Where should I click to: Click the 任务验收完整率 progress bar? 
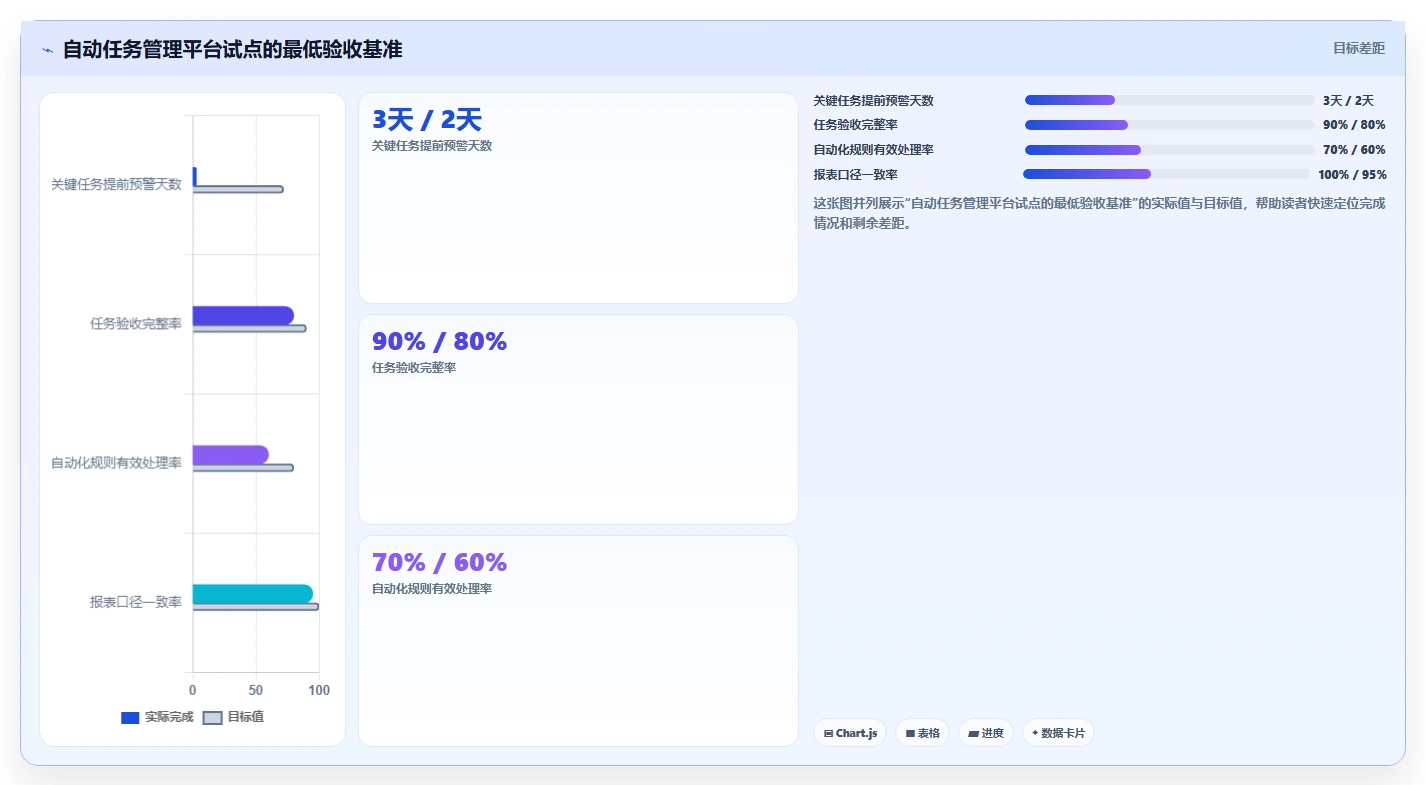(1170, 125)
